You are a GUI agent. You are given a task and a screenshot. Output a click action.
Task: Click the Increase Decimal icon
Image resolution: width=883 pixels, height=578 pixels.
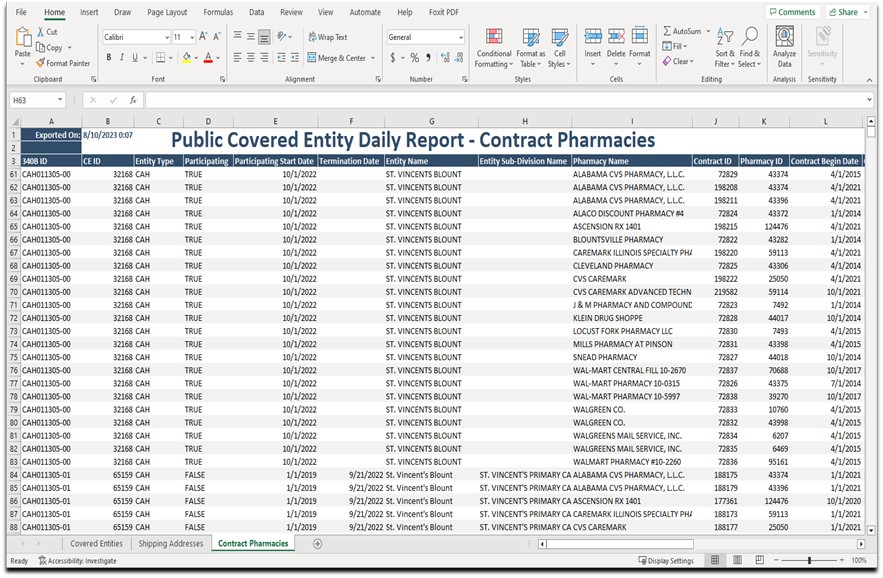(x=445, y=57)
